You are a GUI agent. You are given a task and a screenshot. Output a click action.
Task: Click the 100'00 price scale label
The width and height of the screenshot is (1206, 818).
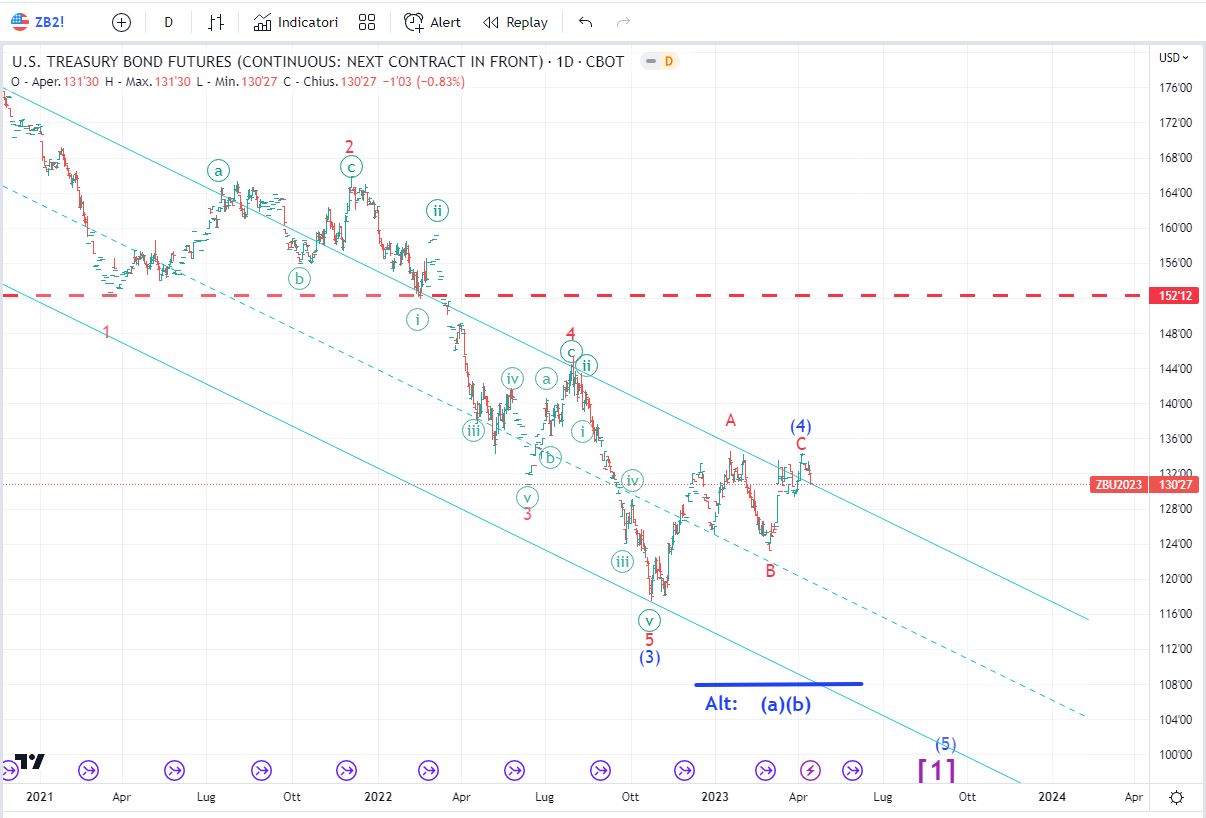(x=1175, y=754)
